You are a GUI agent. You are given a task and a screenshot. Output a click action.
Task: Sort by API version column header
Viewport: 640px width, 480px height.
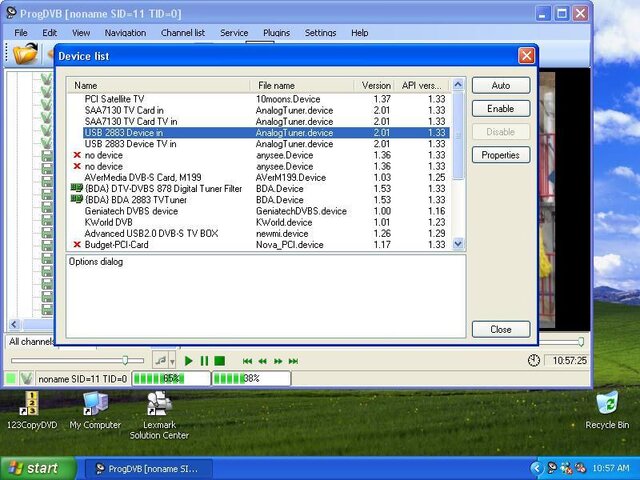[x=422, y=85]
